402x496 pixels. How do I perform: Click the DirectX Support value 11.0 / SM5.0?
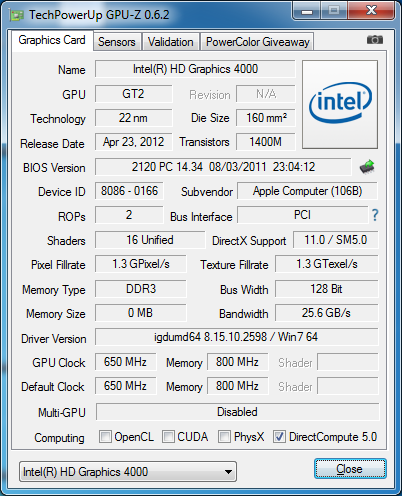point(336,240)
